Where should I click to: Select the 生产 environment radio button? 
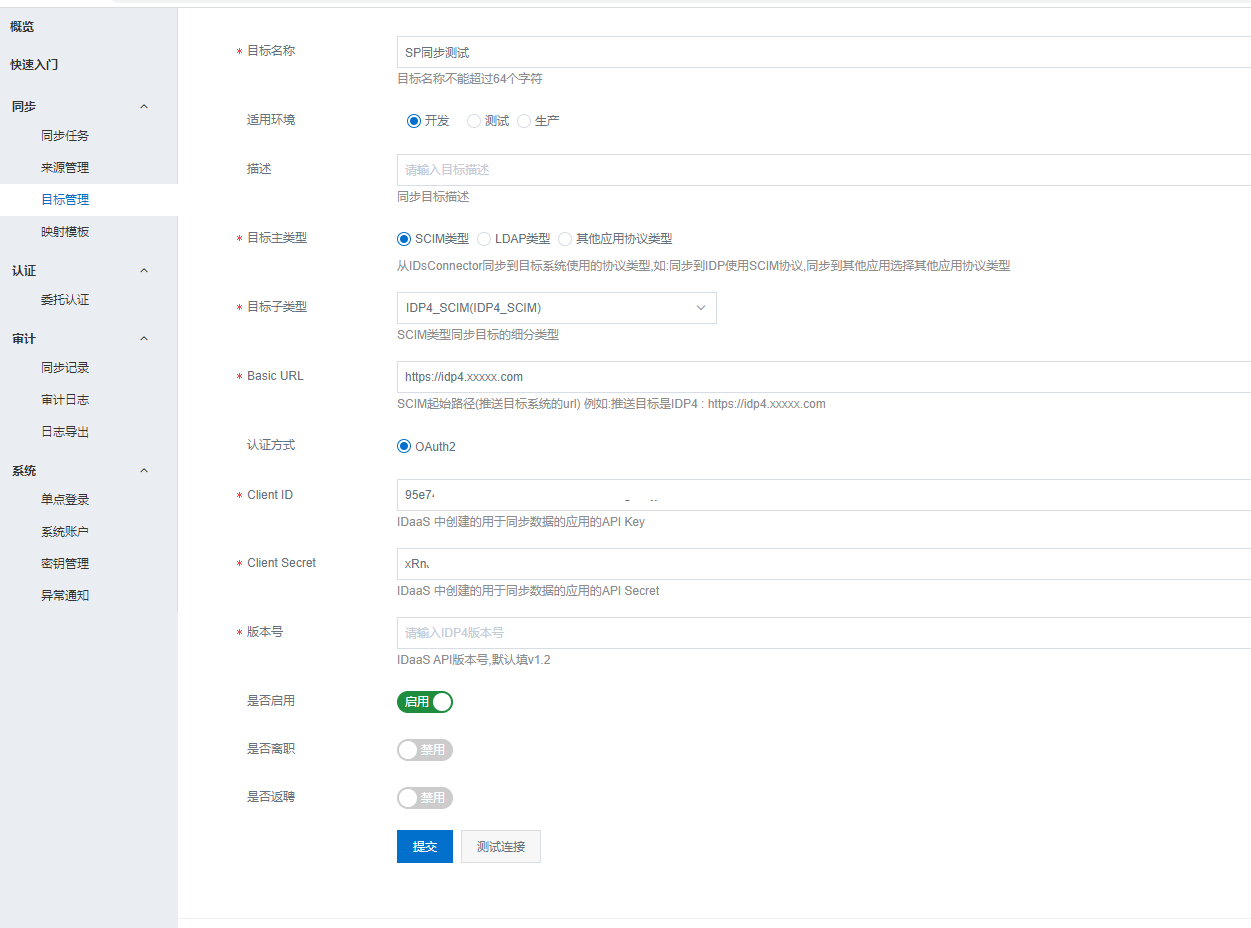click(x=524, y=121)
